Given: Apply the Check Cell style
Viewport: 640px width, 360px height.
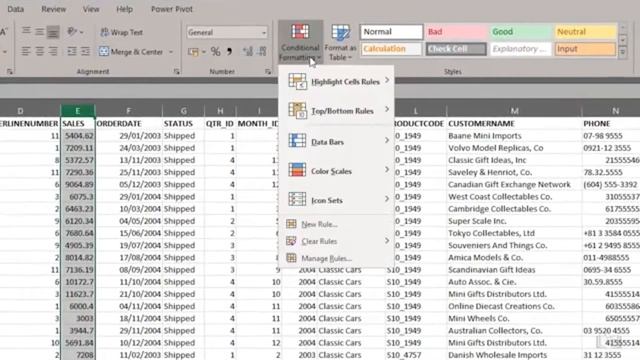Looking at the screenshot, I should pos(456,49).
